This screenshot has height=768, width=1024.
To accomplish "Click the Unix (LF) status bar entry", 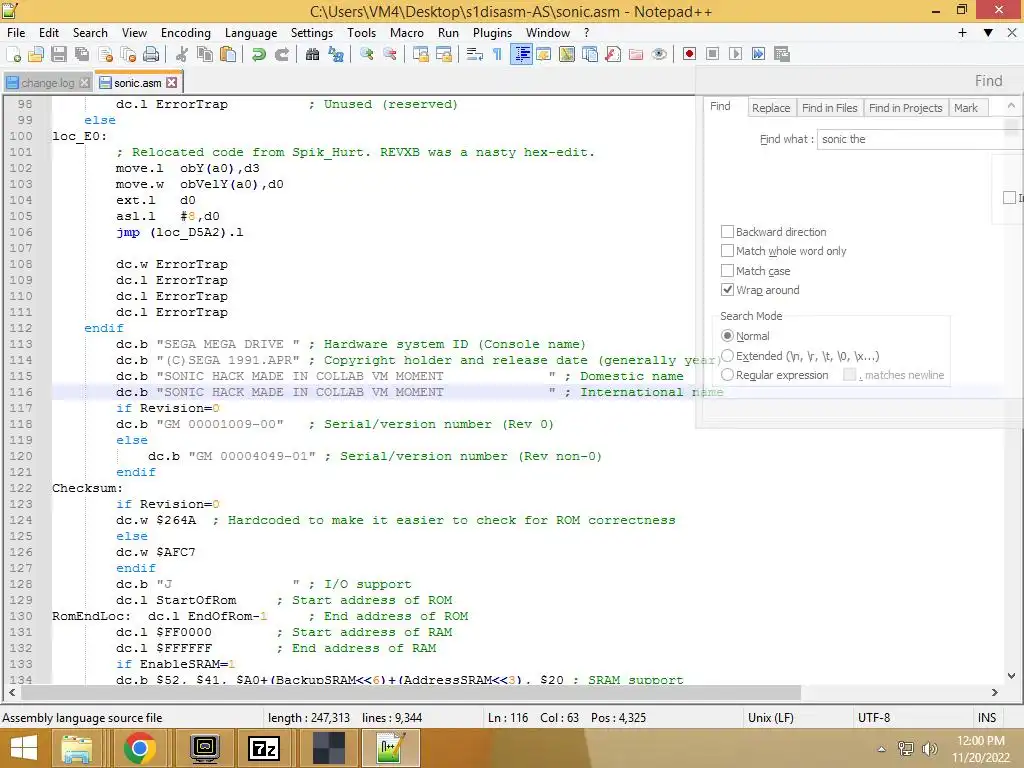I will pyautogui.click(x=771, y=718).
